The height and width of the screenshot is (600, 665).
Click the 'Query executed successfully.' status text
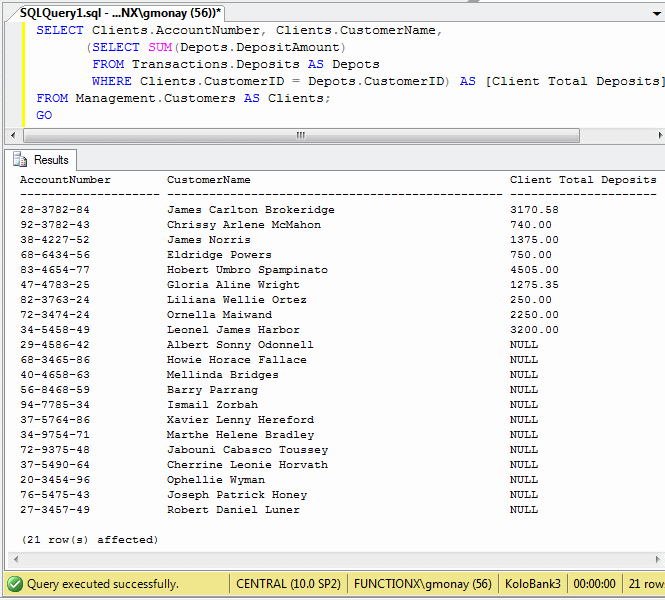103,584
